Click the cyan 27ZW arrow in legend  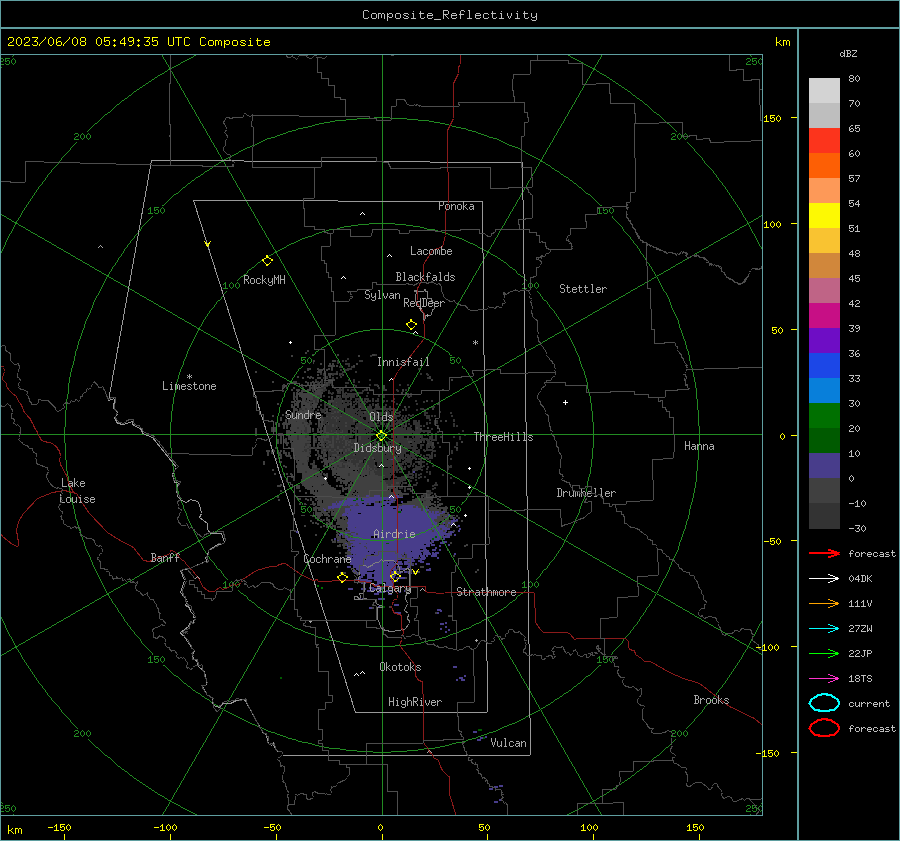point(824,629)
